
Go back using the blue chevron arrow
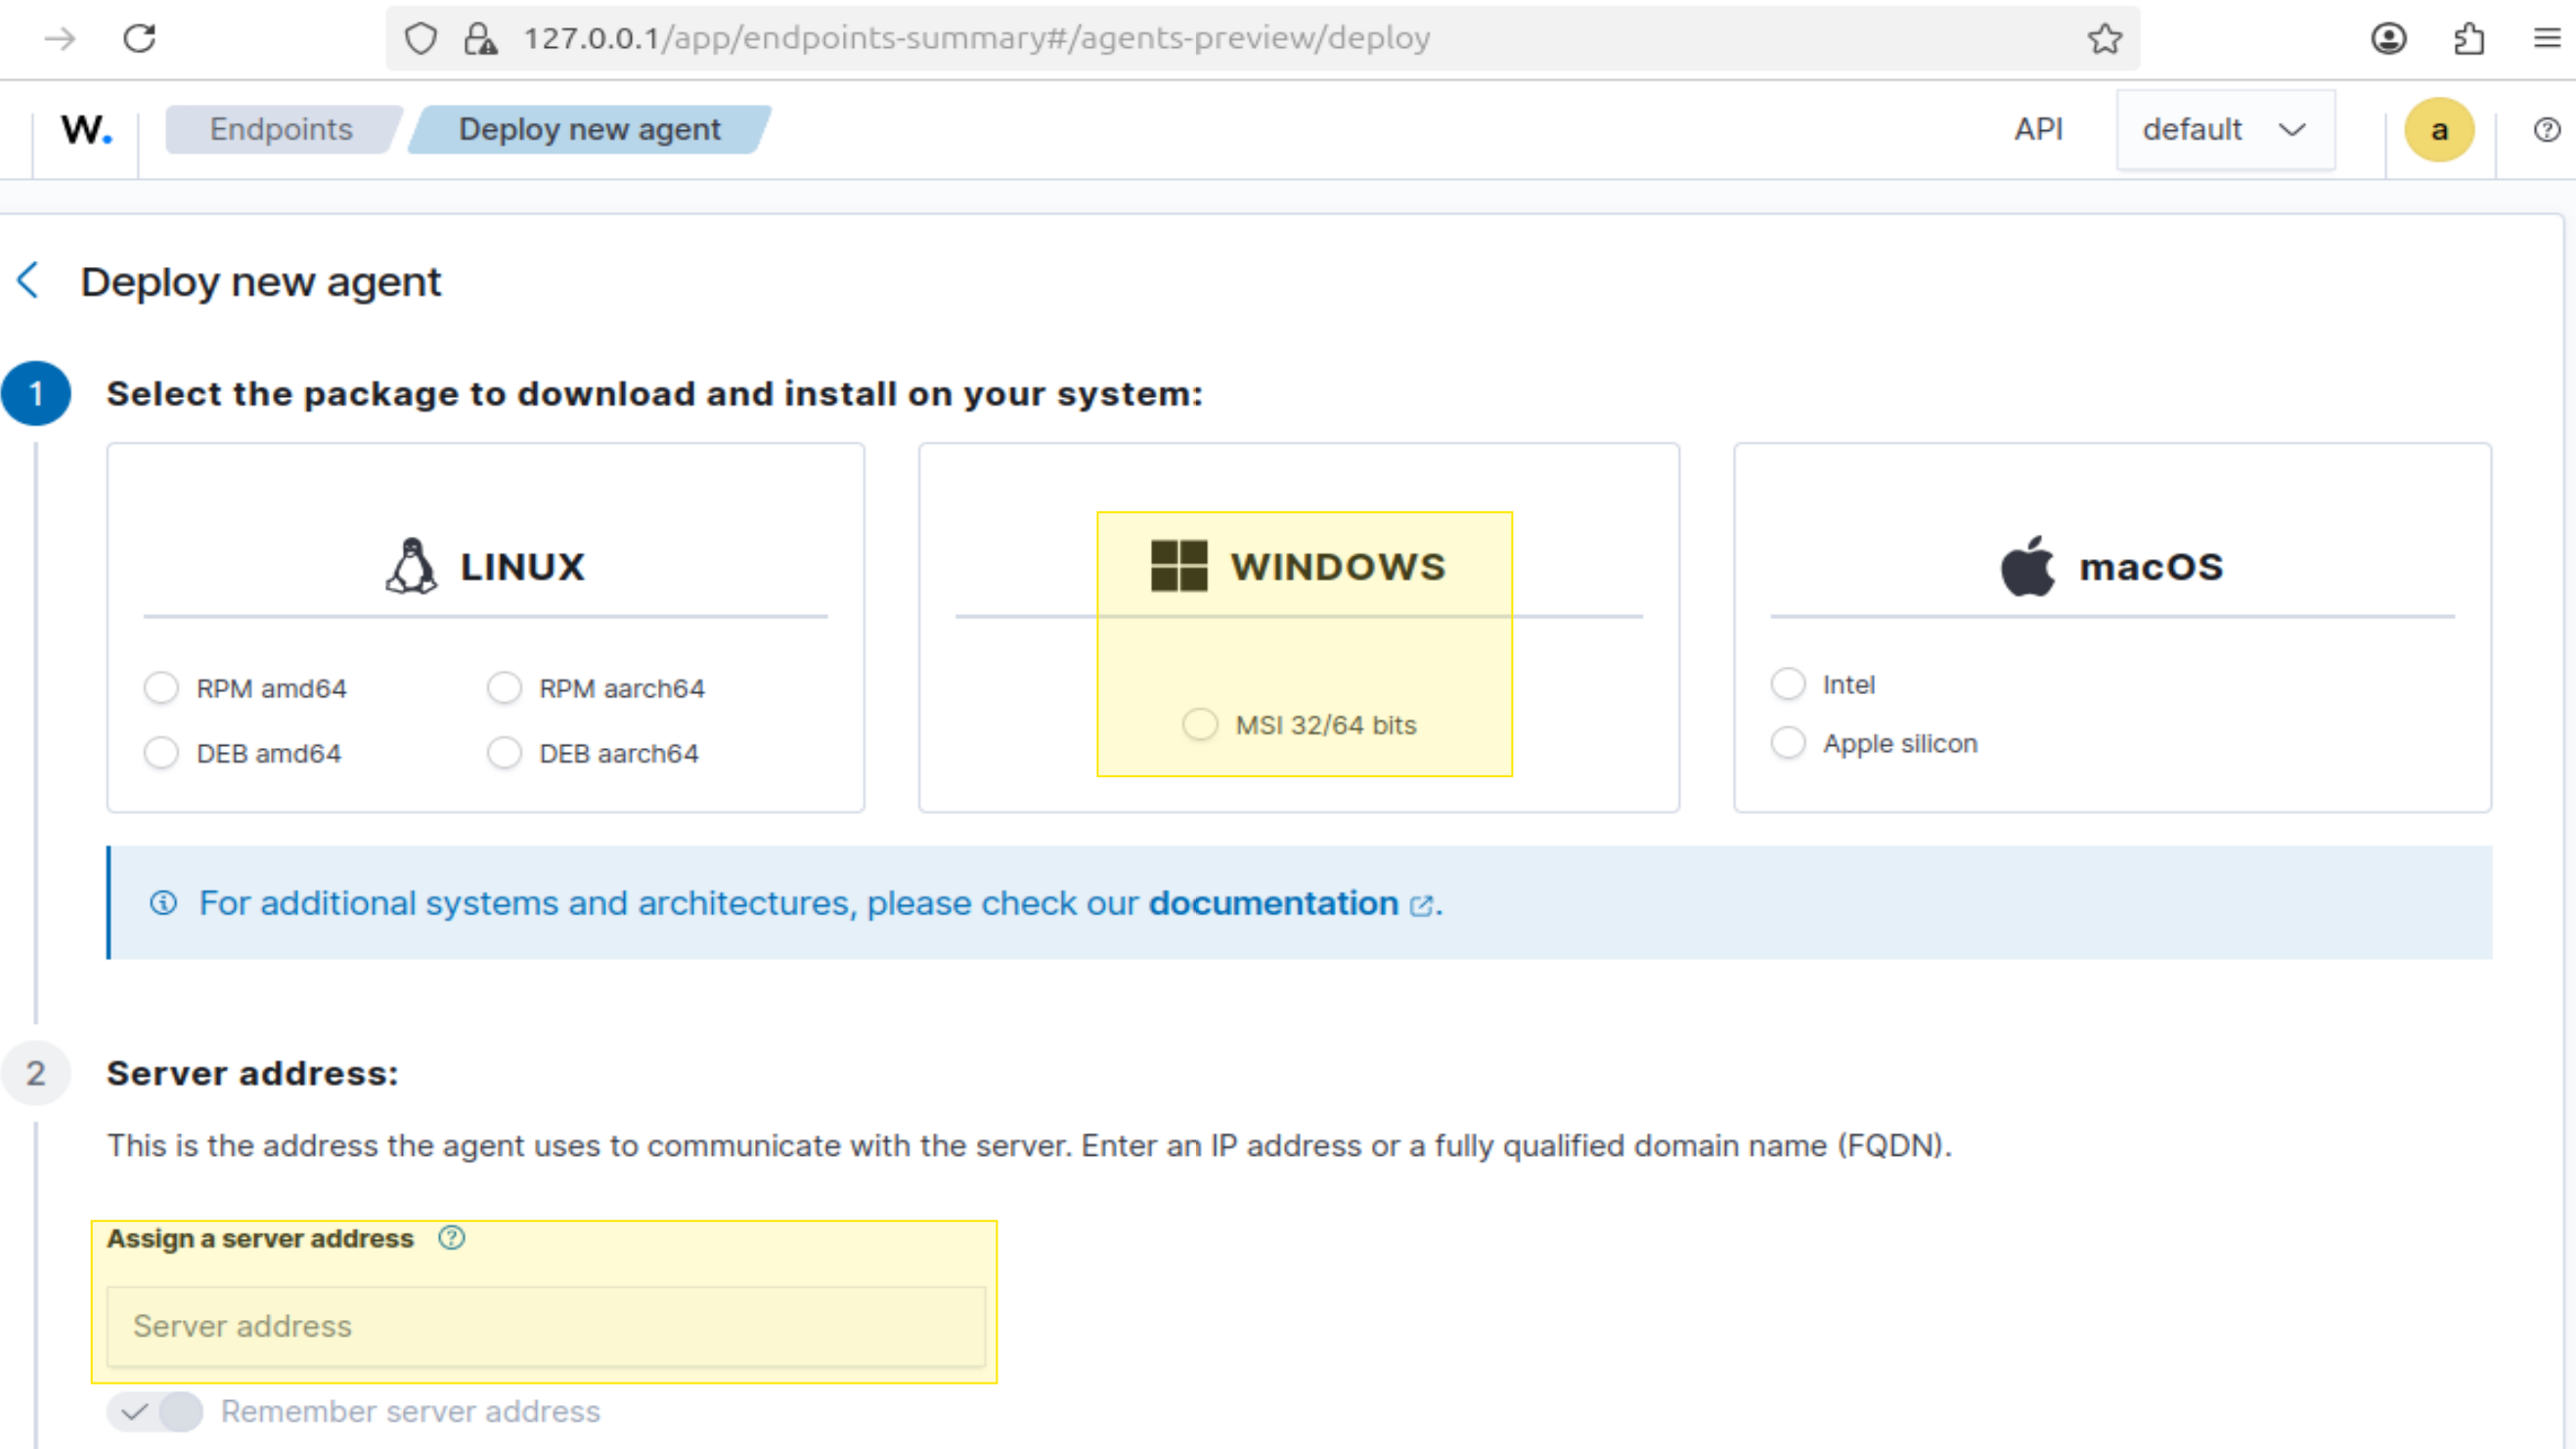point(28,280)
